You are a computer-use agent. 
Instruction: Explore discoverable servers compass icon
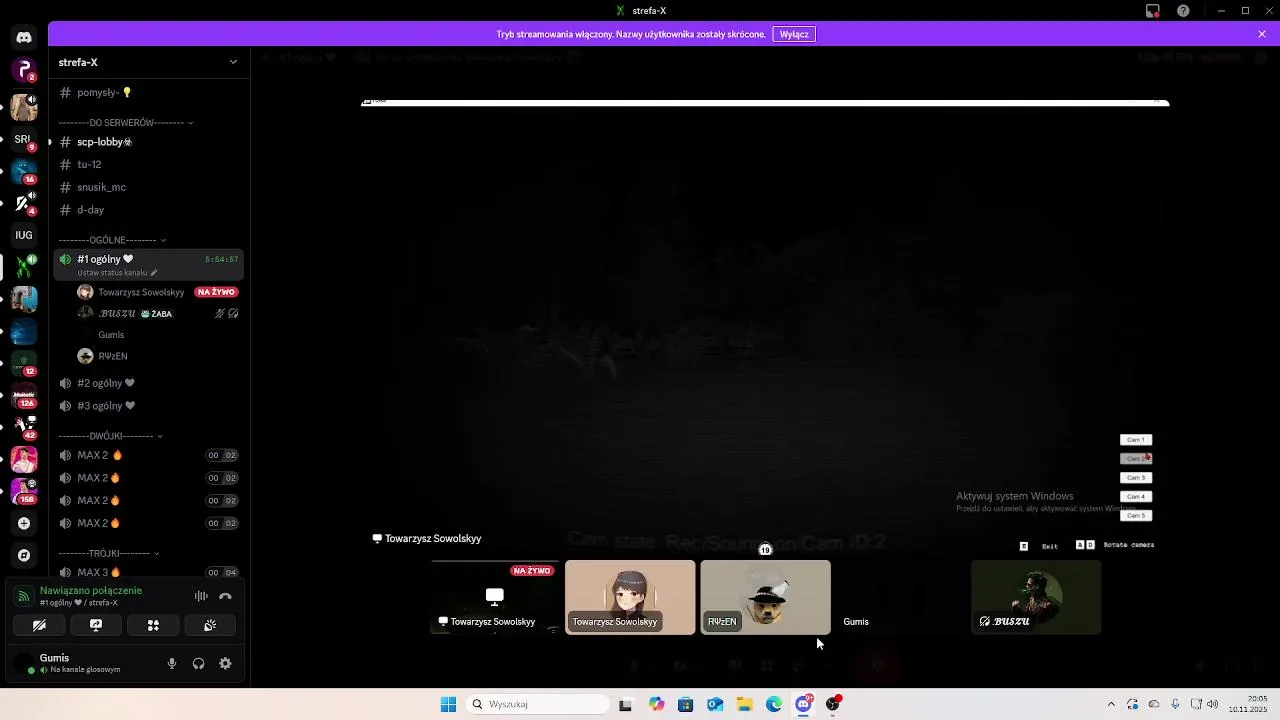coord(24,555)
